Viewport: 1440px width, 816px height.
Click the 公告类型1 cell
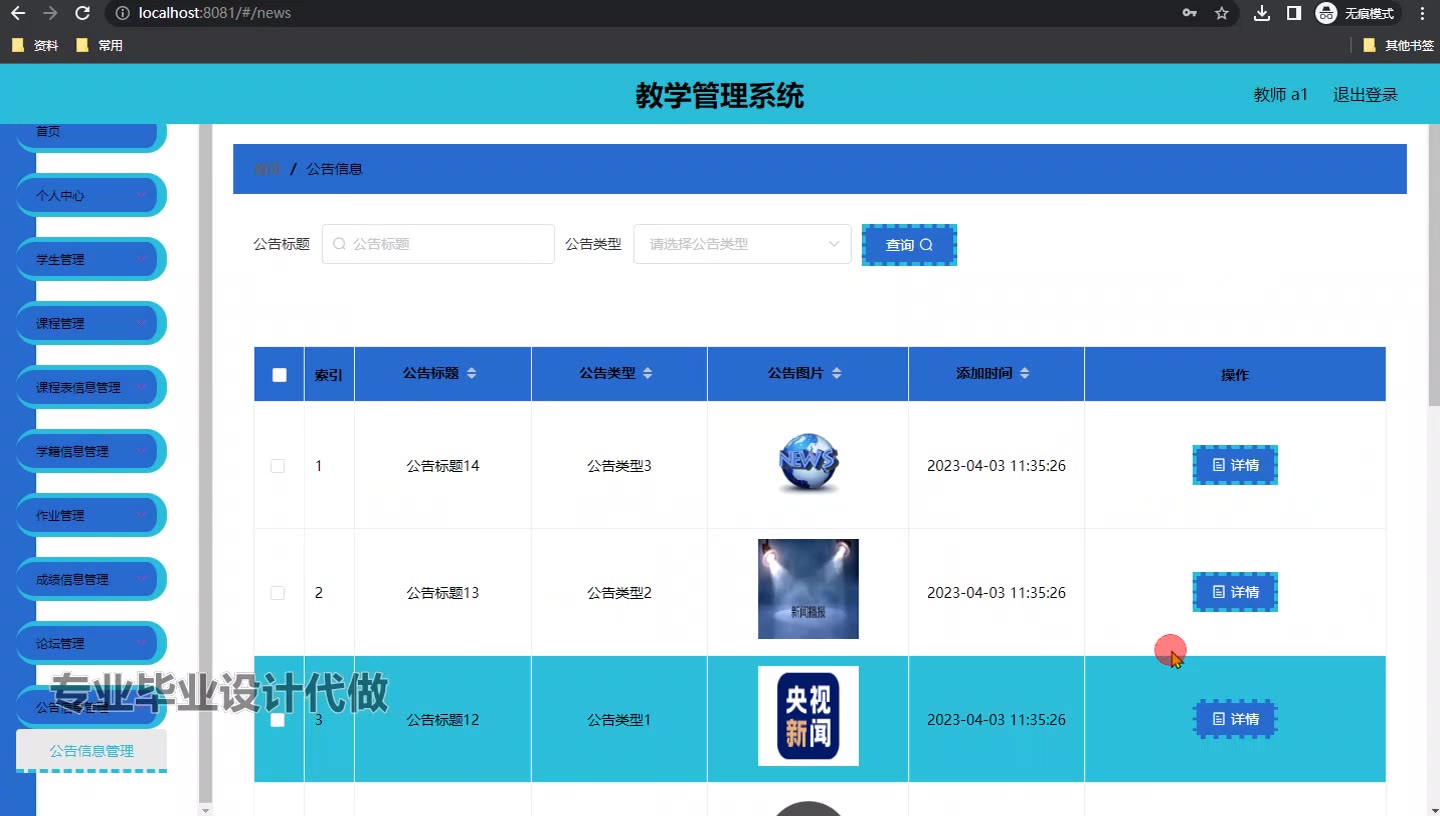(619, 720)
